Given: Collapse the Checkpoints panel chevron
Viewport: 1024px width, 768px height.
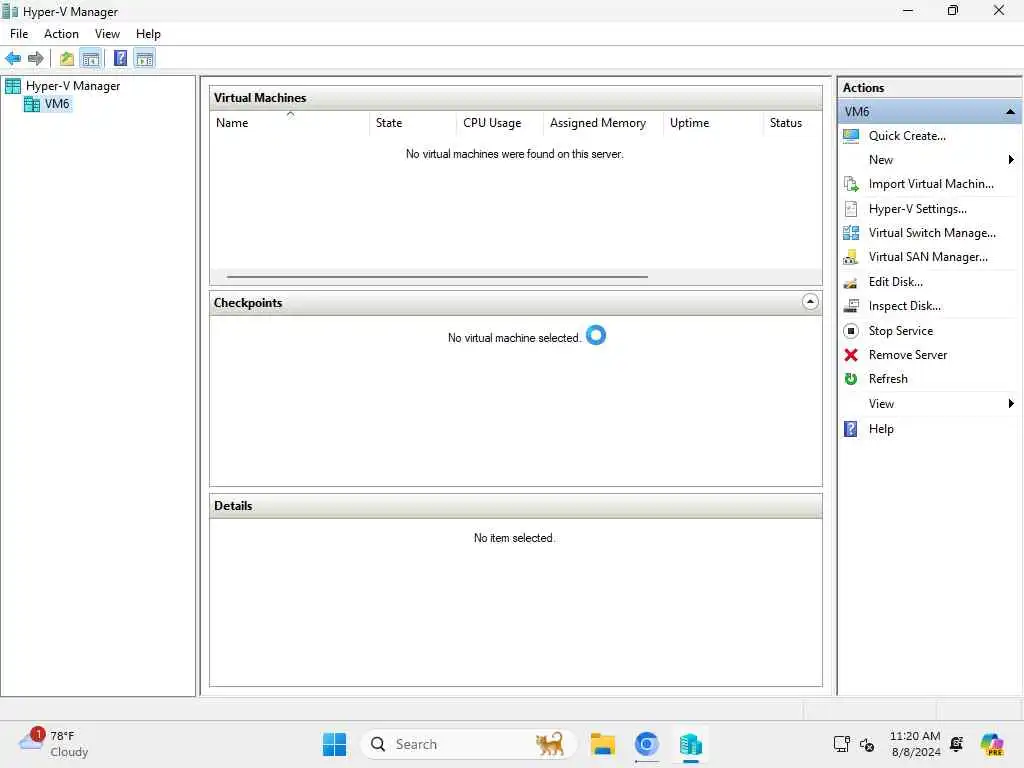Looking at the screenshot, I should [x=810, y=302].
